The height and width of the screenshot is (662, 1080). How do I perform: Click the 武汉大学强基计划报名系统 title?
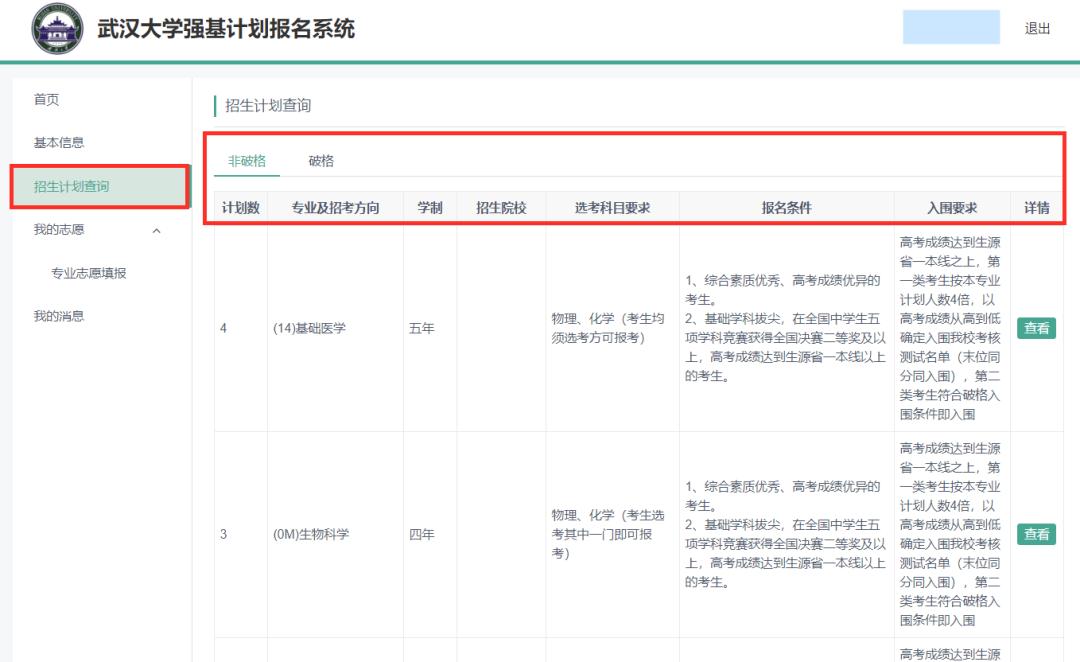coord(226,28)
